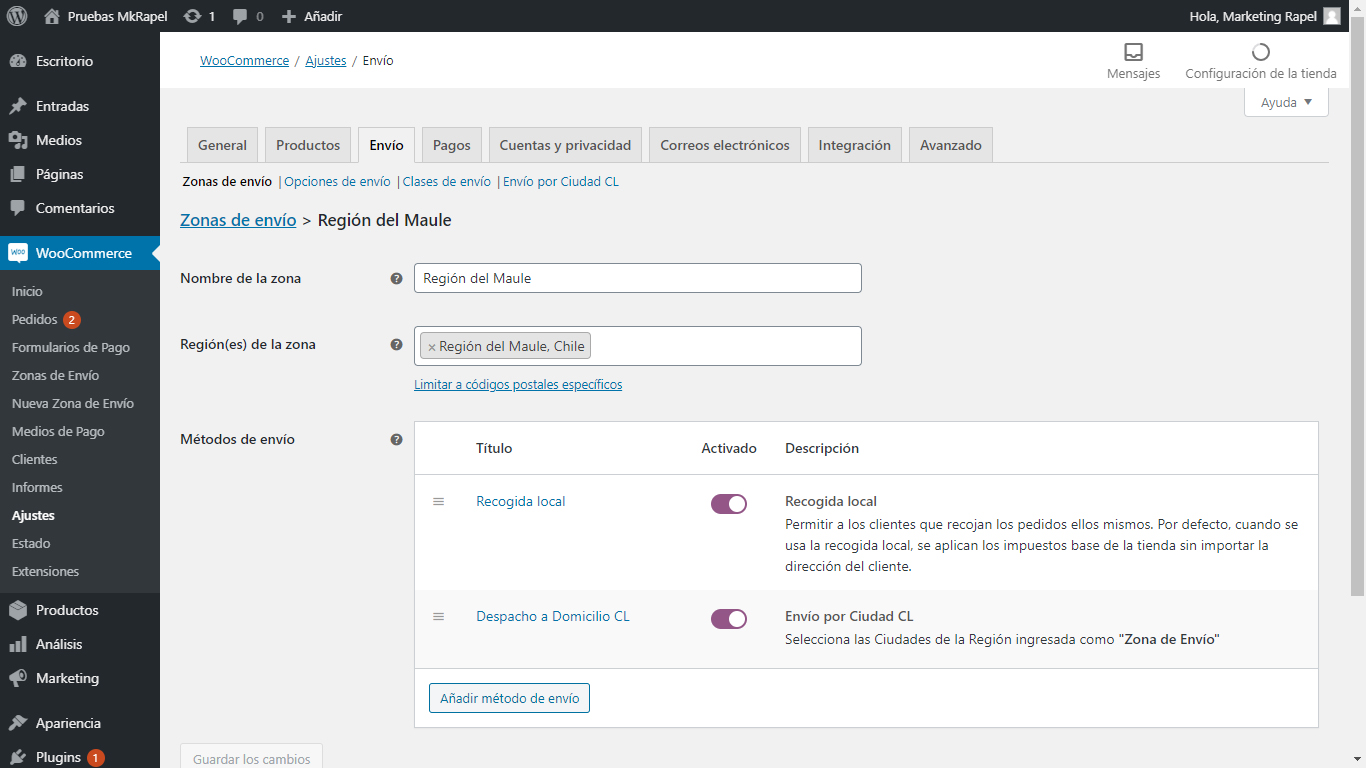Remove Región del Maule, Chile tag
This screenshot has height=768, width=1366.
click(432, 347)
